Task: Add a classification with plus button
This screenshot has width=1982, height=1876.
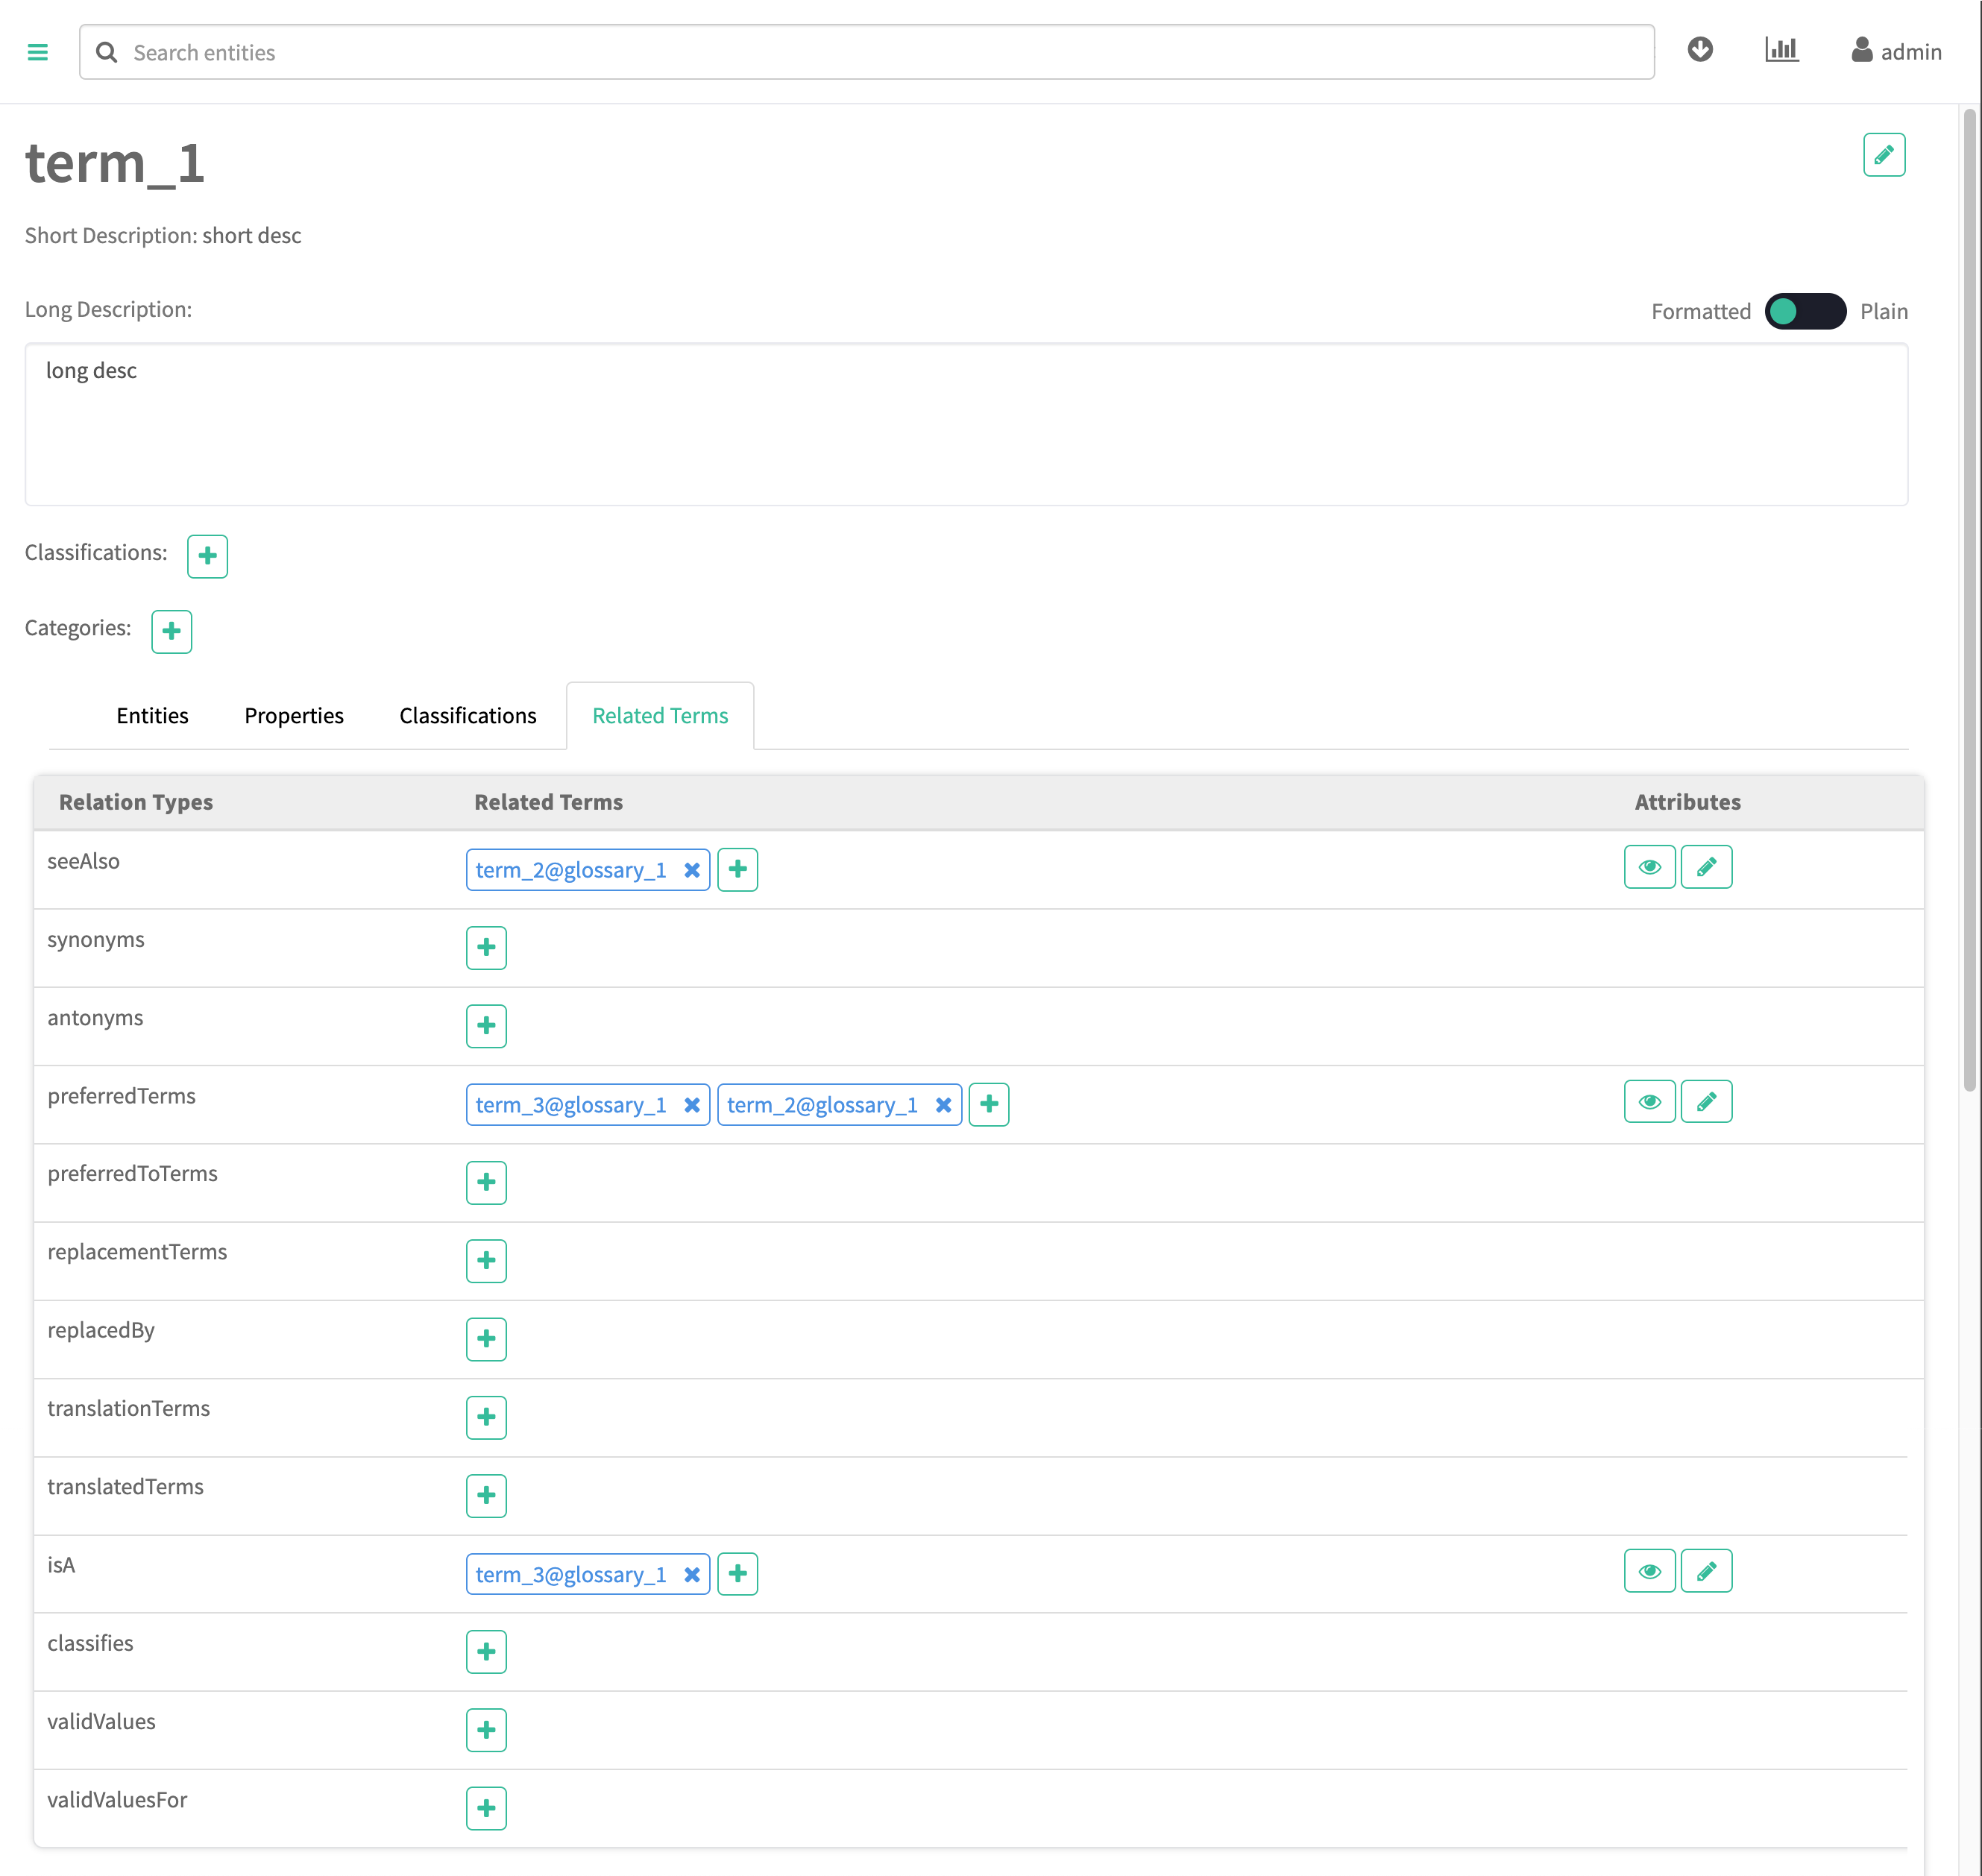Action: point(207,556)
